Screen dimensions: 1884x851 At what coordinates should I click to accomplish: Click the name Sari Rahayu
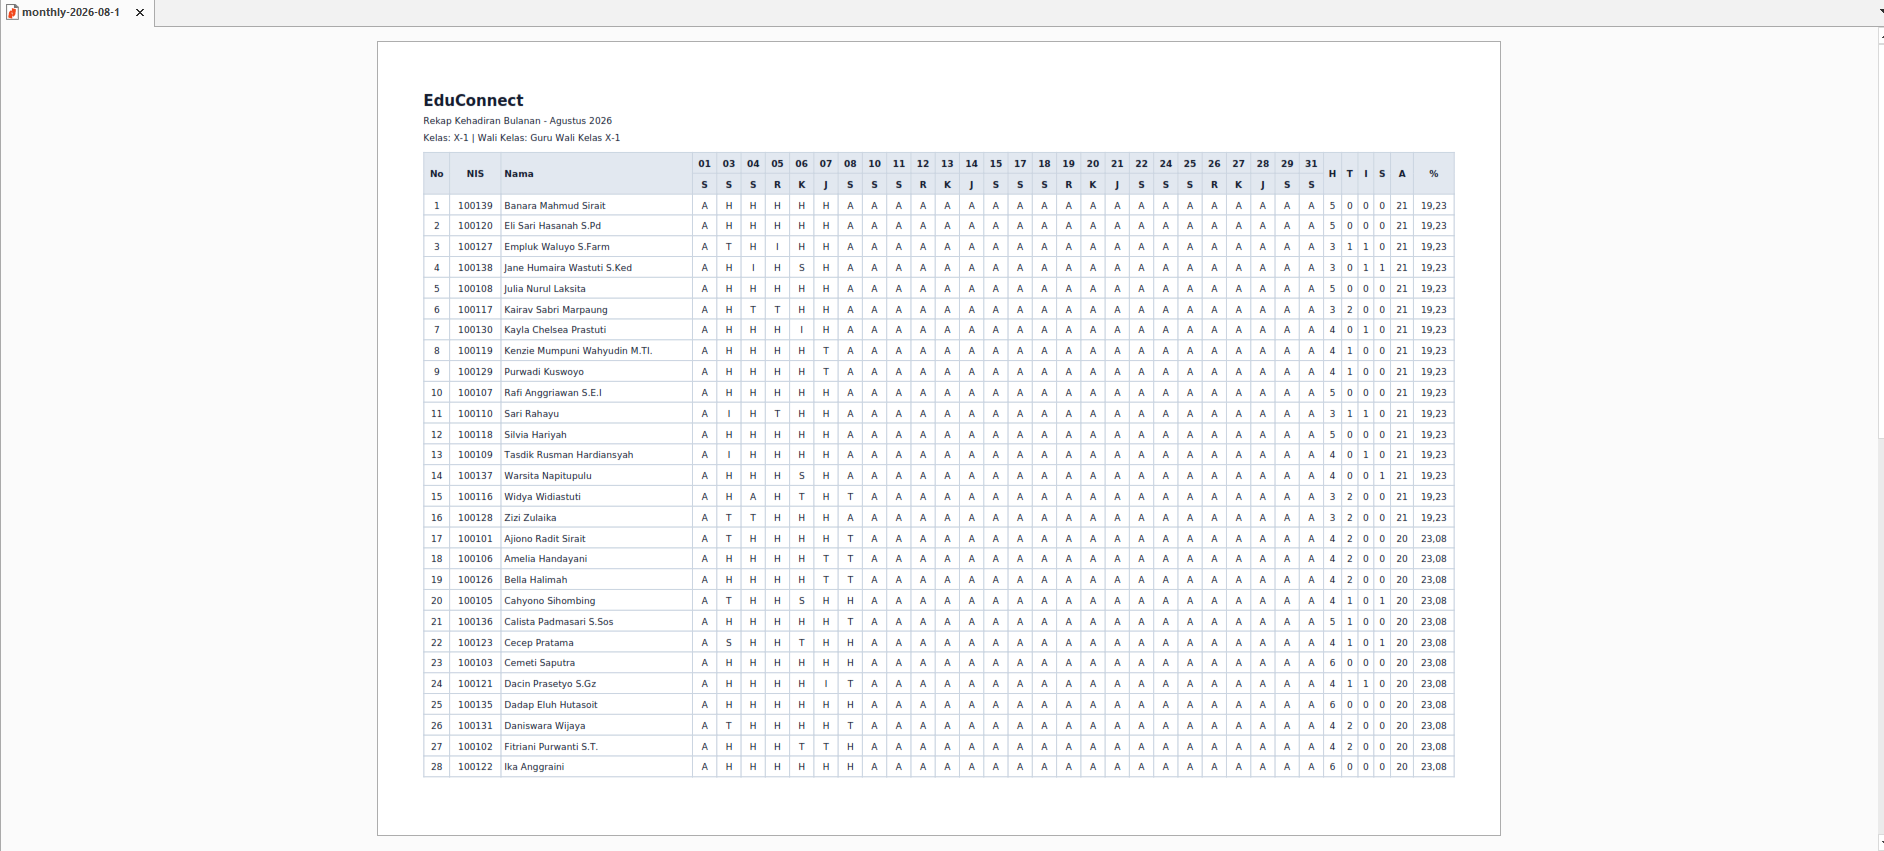coord(531,414)
